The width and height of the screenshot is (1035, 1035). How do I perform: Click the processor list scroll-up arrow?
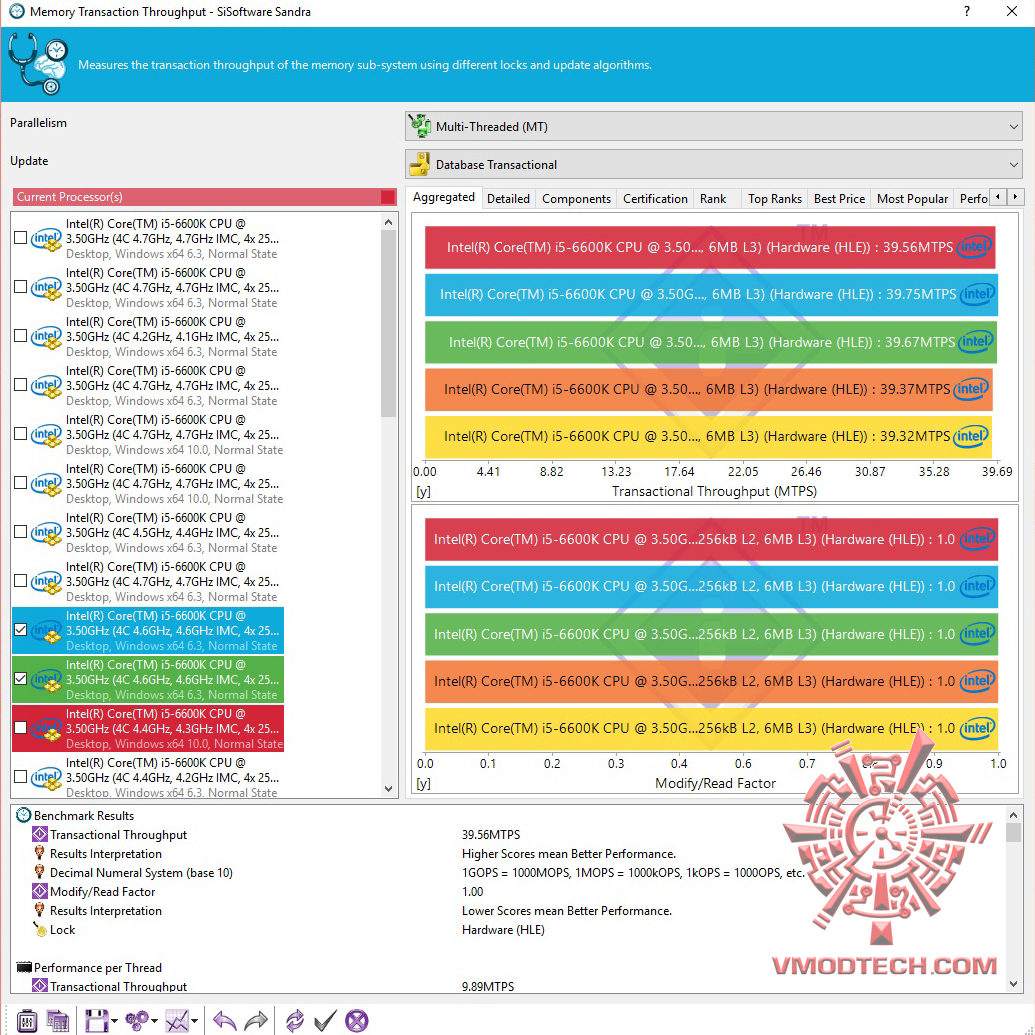(388, 222)
